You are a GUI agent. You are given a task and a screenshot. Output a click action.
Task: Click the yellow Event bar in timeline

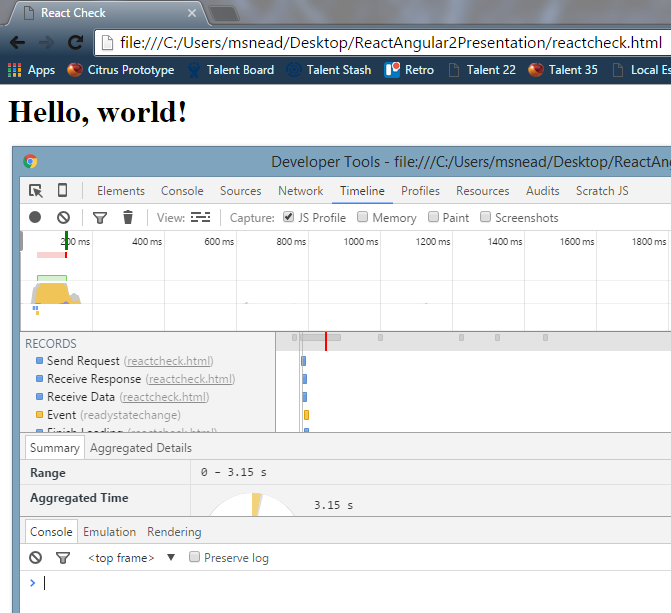point(306,415)
